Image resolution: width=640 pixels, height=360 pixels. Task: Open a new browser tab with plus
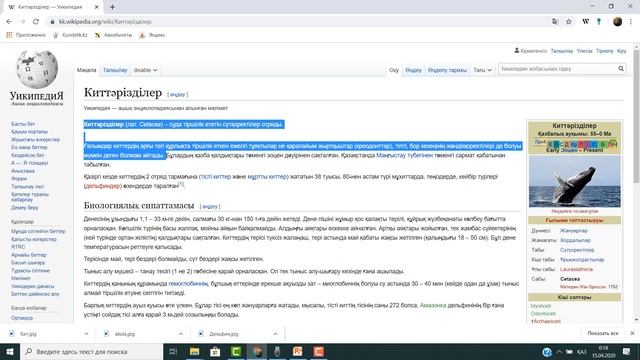pyautogui.click(x=112, y=7)
